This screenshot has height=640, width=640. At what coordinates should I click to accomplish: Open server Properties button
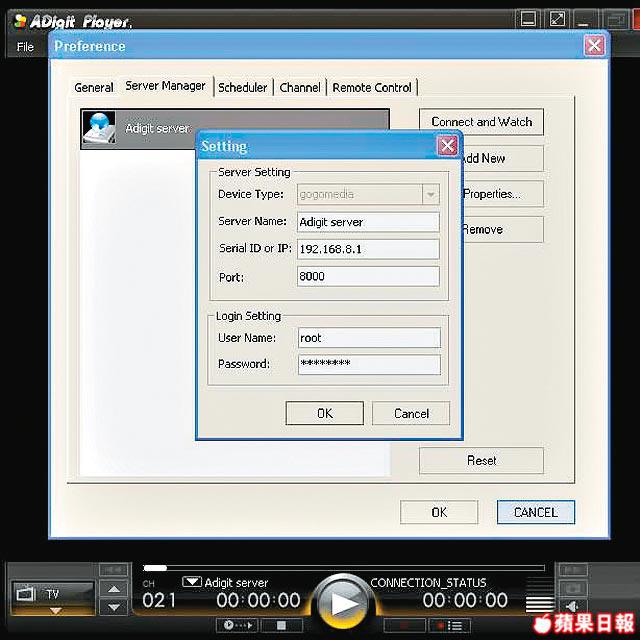tap(503, 193)
